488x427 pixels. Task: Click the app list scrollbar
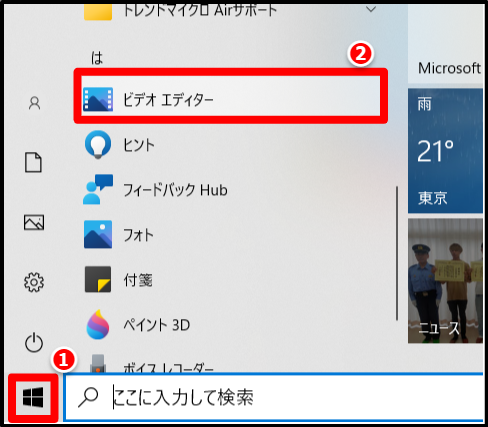click(x=397, y=253)
